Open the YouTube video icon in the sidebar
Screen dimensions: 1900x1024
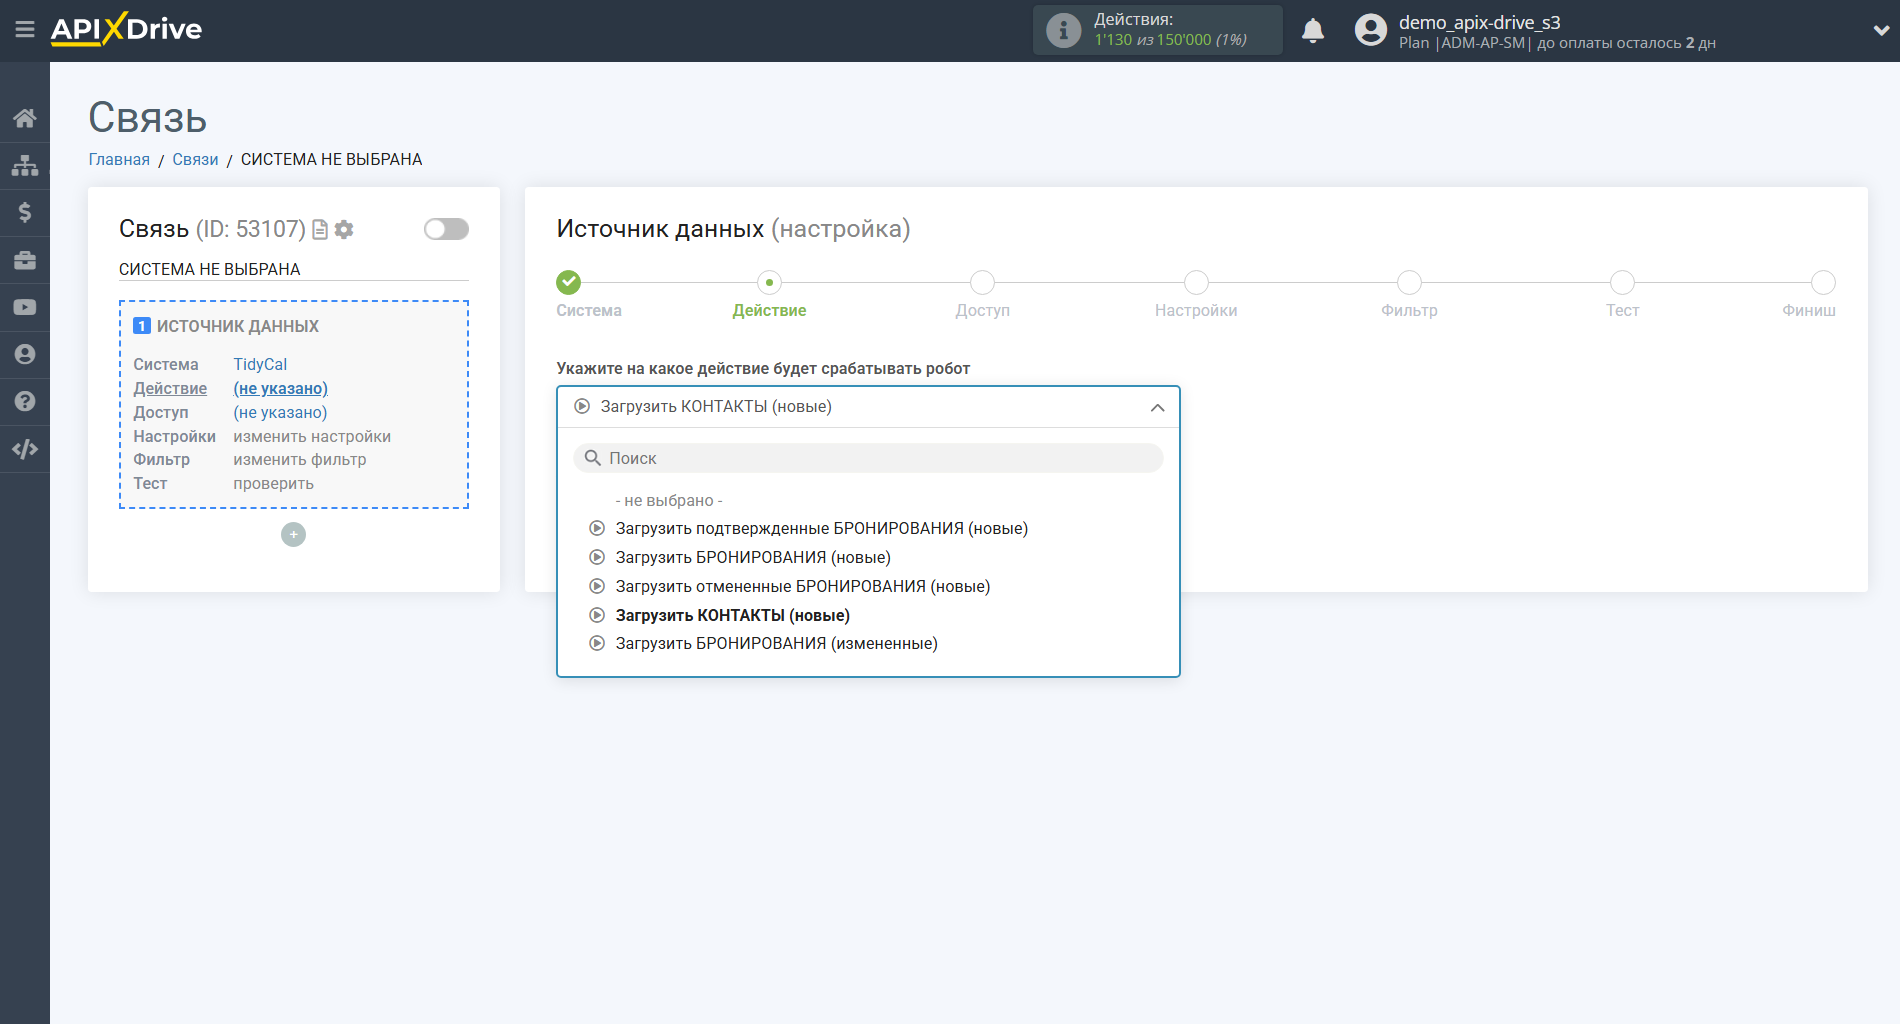[x=25, y=307]
